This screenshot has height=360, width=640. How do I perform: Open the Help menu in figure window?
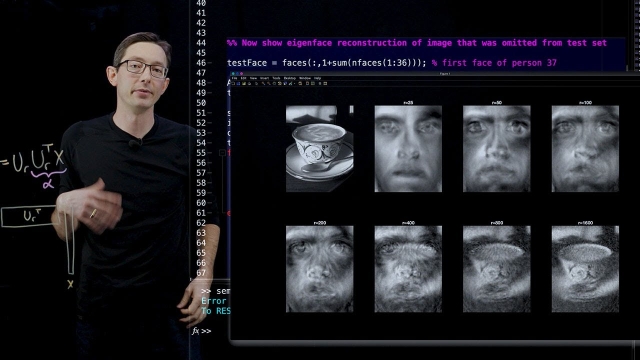click(318, 78)
